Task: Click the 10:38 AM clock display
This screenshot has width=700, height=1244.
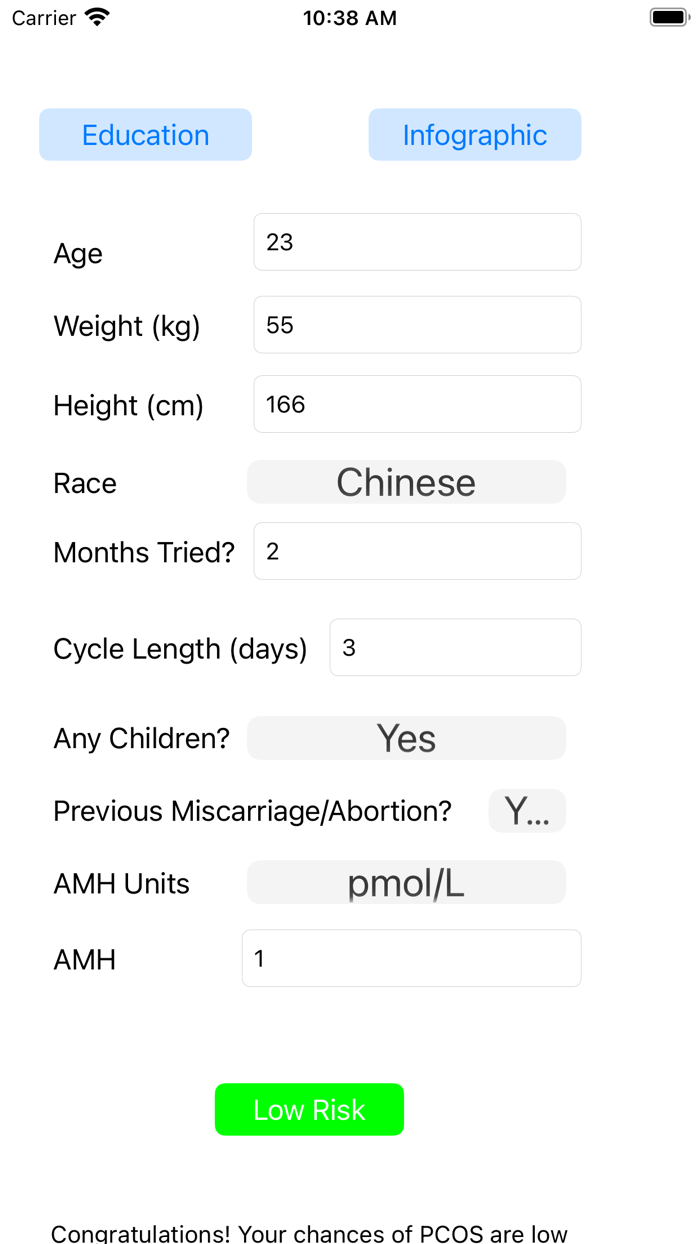Action: (x=349, y=17)
